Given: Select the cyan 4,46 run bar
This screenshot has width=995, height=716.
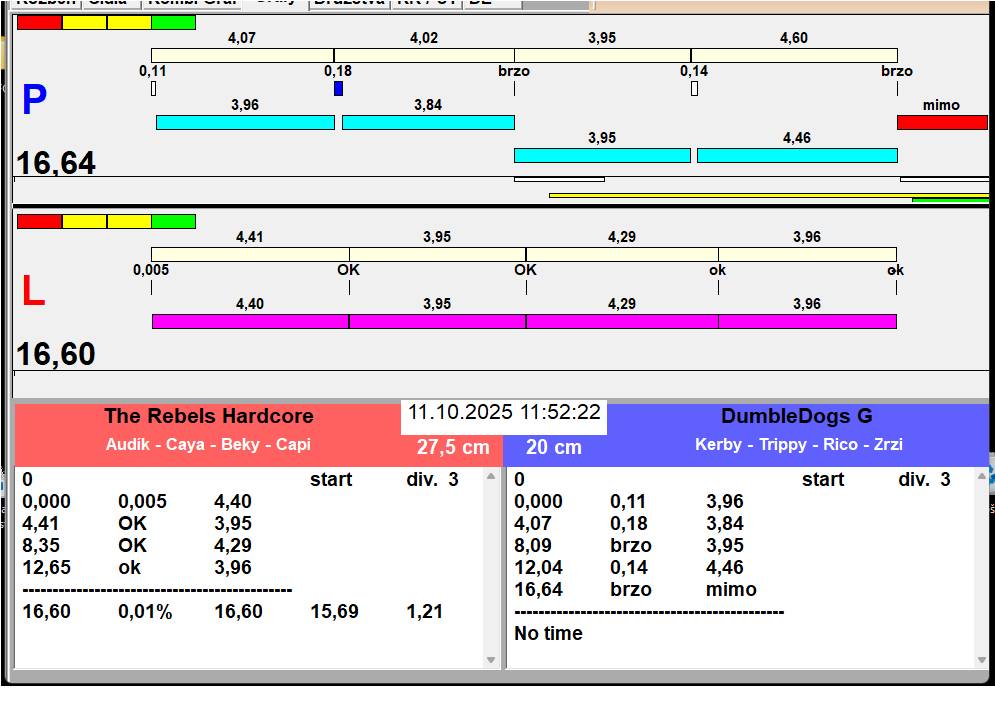Looking at the screenshot, I should (796, 155).
